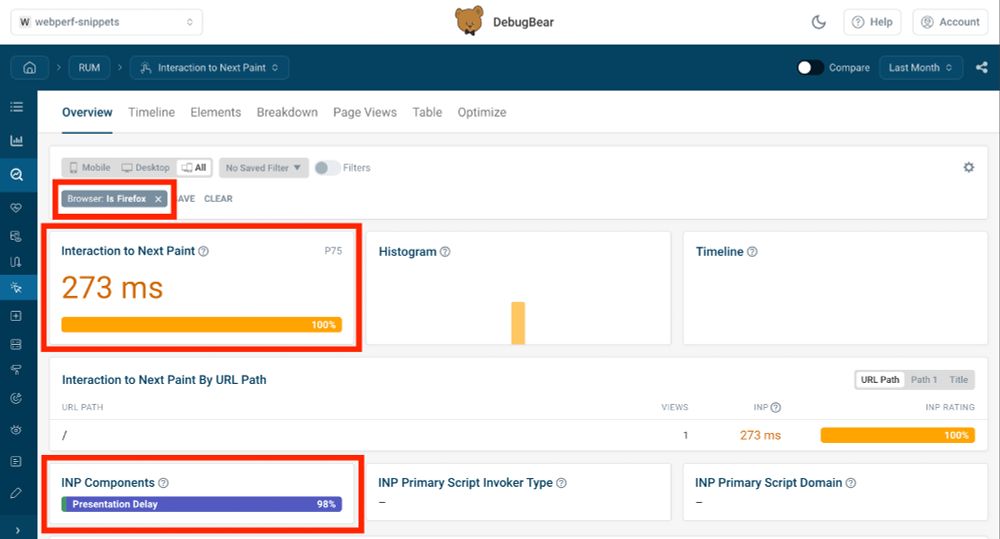This screenshot has height=539, width=1000.
Task: Select the magnifier chart sidebar icon
Action: pos(17,174)
